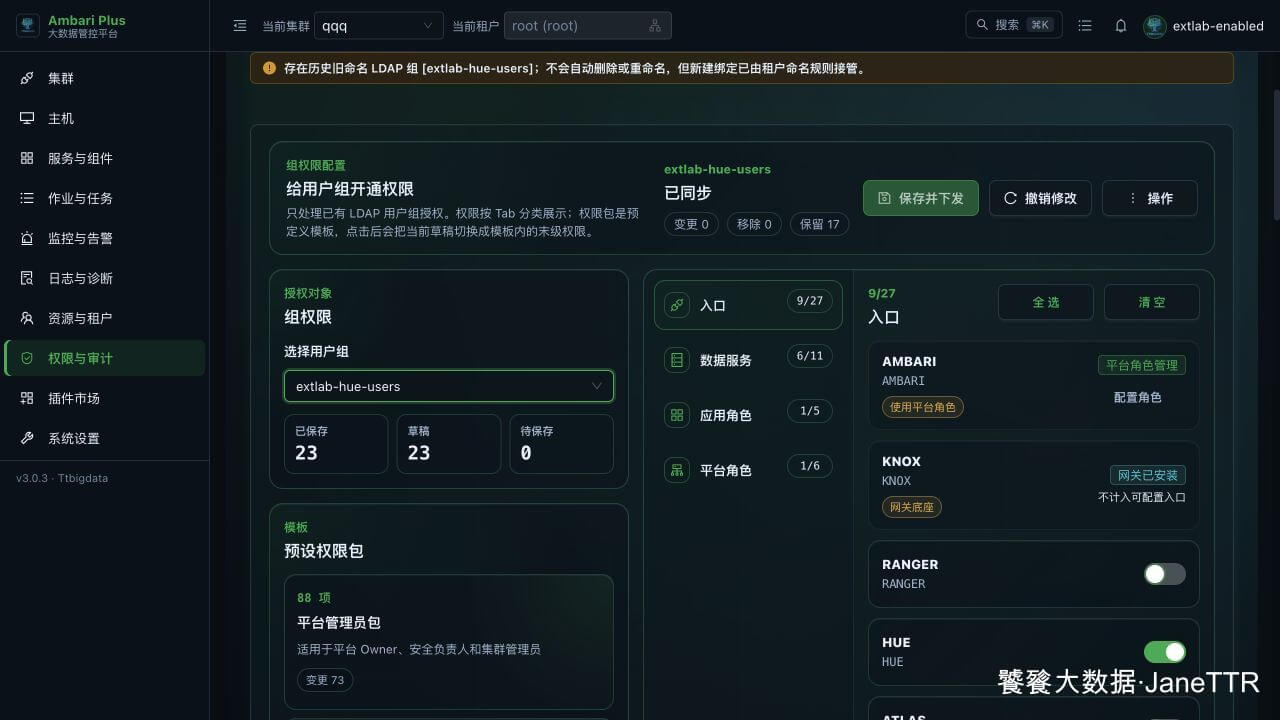
Task: Select the 平台管理员包 preset package
Action: click(449, 640)
